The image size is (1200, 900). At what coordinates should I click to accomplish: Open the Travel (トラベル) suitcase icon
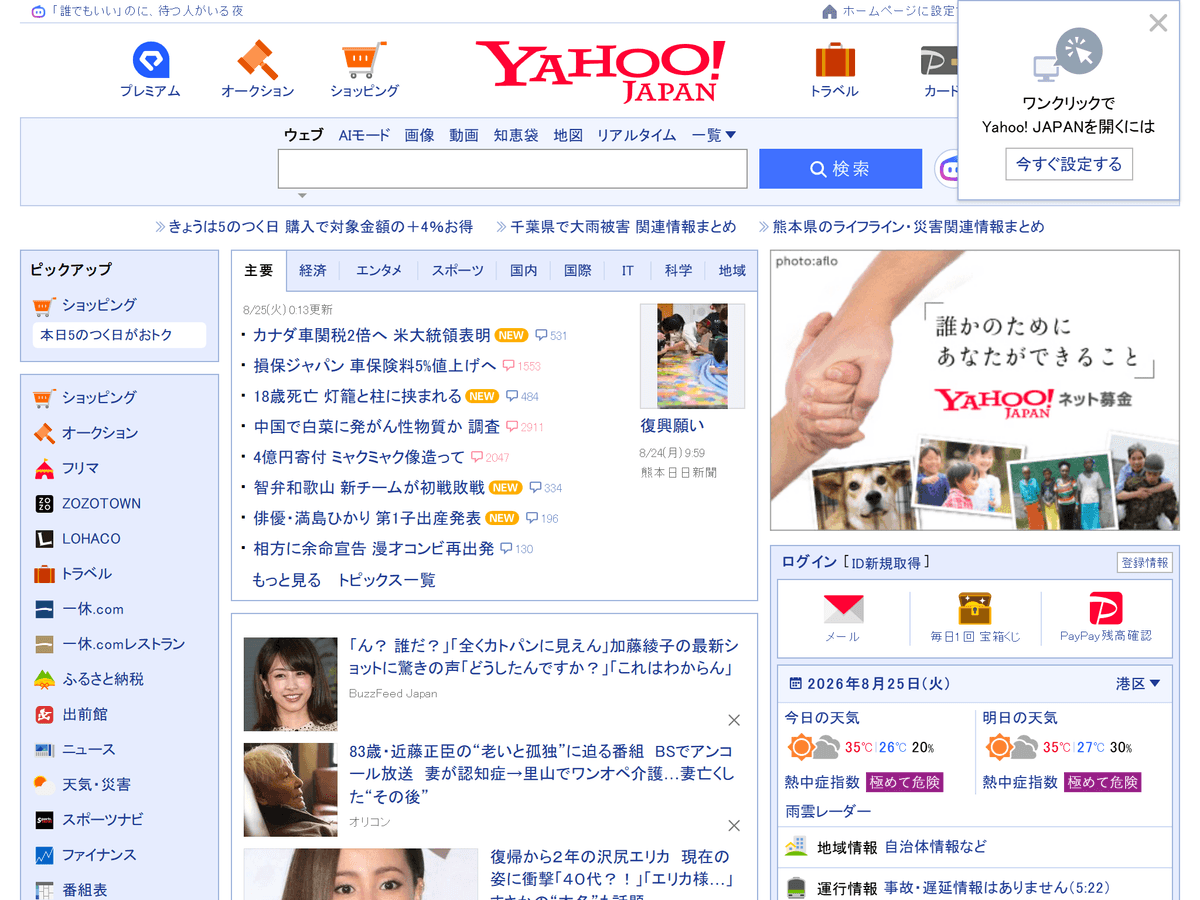point(835,60)
